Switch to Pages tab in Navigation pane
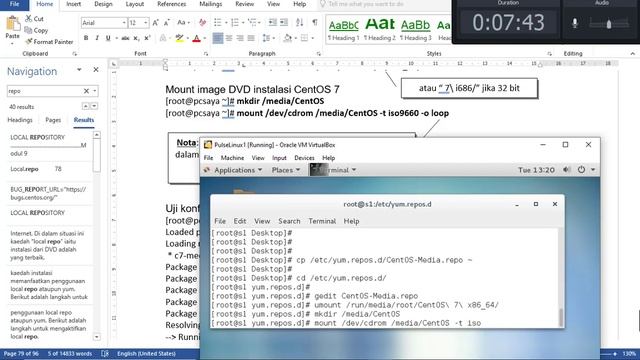This screenshot has height=360, width=640. point(53,120)
